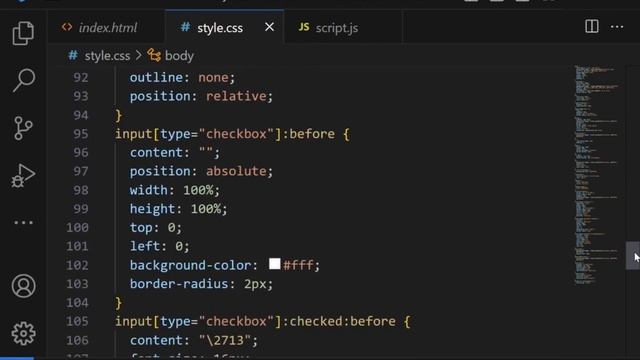Screen dimensions: 640x360
Task: Click the vertical scrollbar thumb
Action: tap(633, 256)
